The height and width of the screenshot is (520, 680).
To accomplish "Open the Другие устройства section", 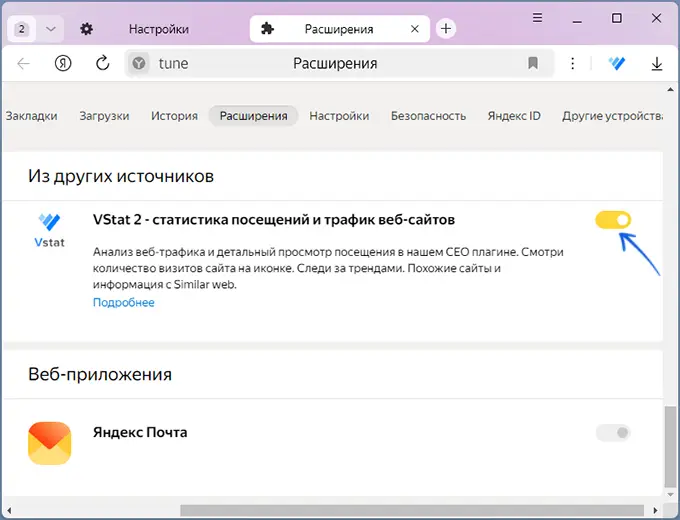I will point(612,116).
